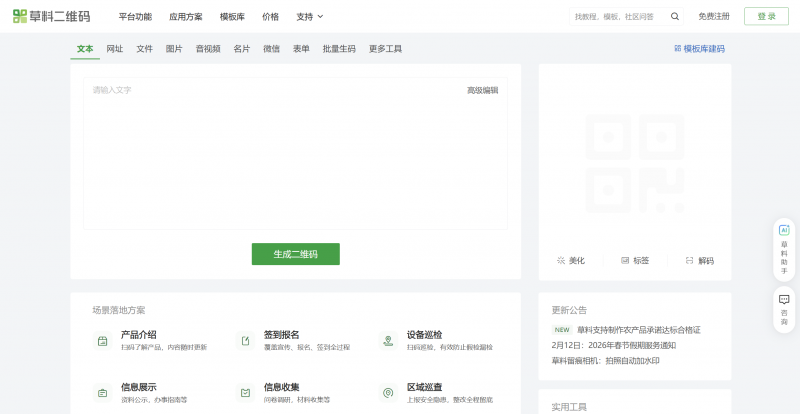Open the 模板库 menu item
The width and height of the screenshot is (800, 414).
pyautogui.click(x=232, y=16)
